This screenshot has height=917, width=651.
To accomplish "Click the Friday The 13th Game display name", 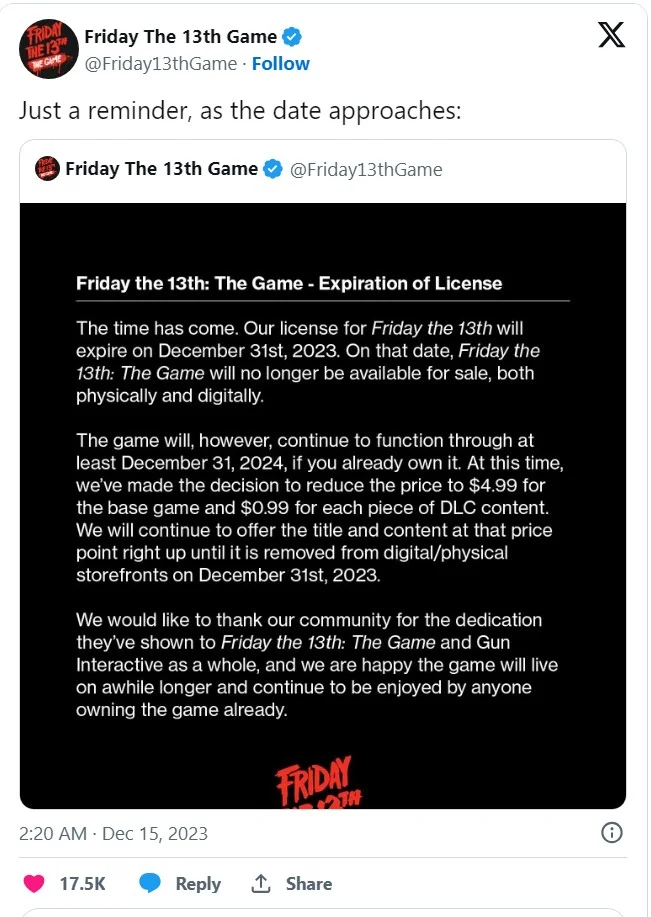I will (181, 36).
